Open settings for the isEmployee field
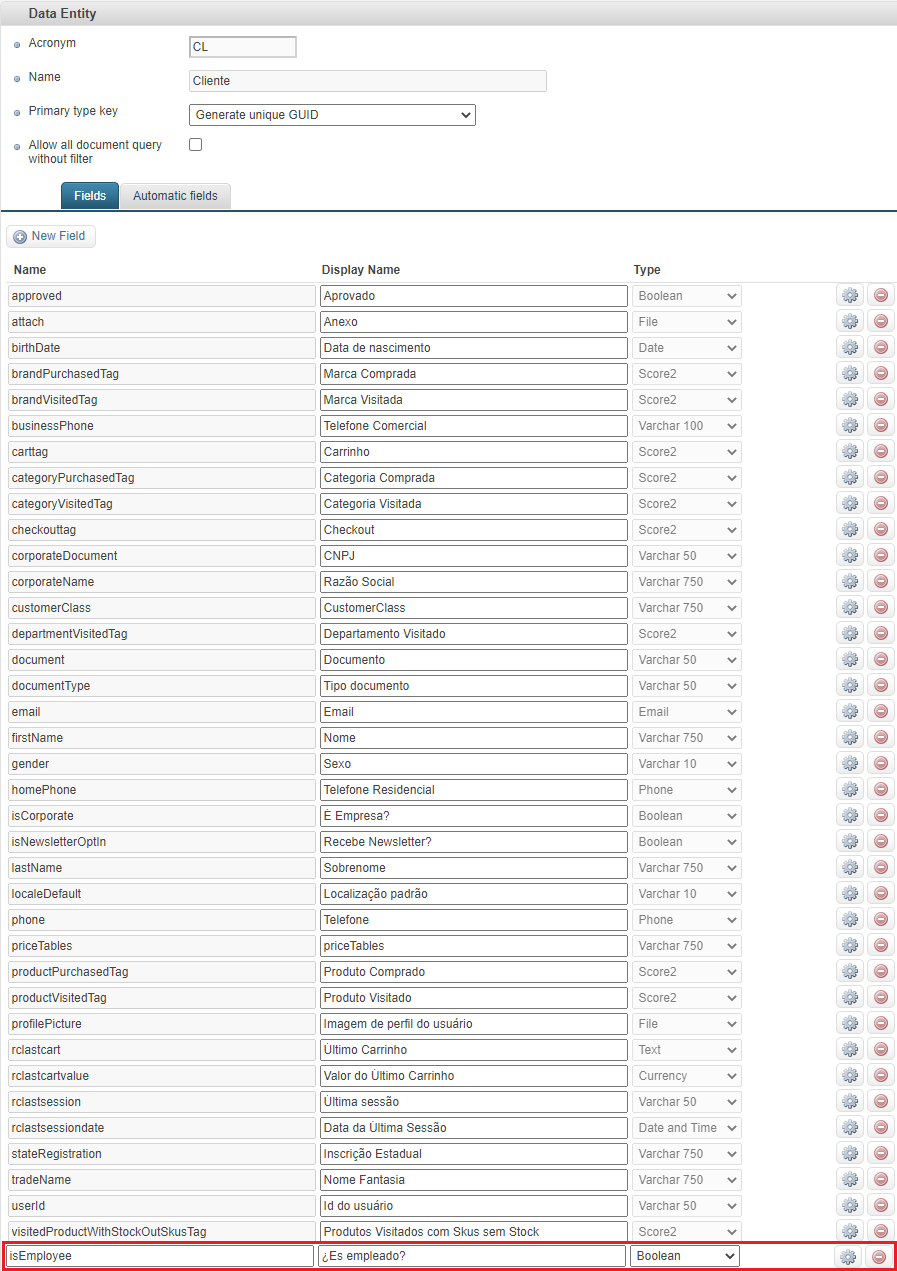The height and width of the screenshot is (1271, 897). click(x=849, y=1255)
